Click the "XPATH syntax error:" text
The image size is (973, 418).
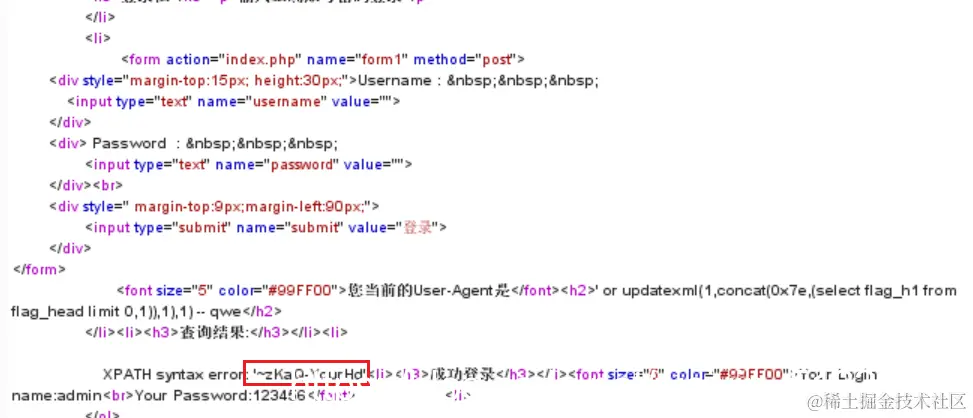pyautogui.click(x=176, y=374)
